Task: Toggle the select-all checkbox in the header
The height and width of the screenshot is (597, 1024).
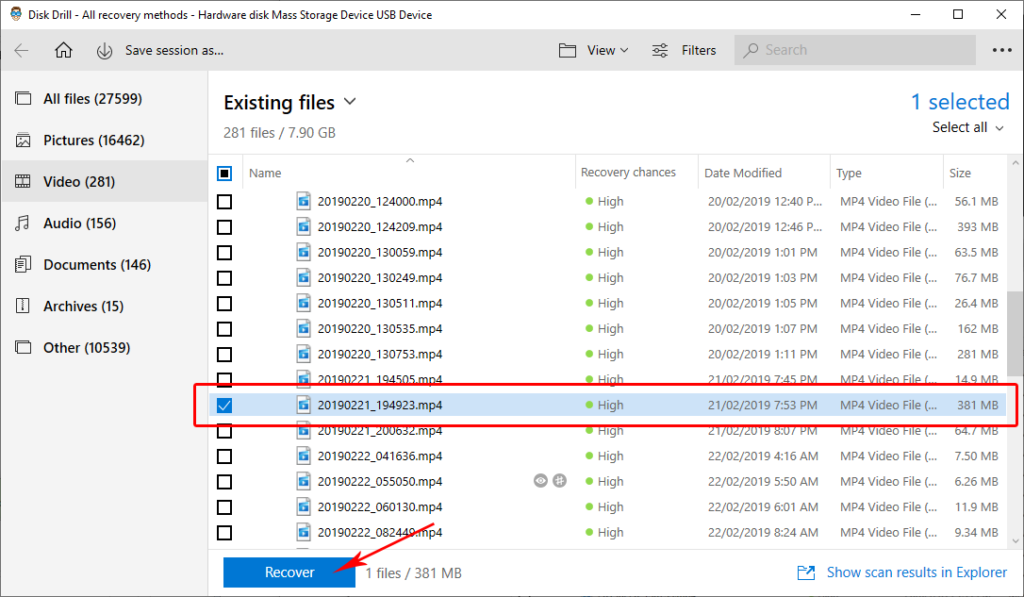Action: [224, 173]
